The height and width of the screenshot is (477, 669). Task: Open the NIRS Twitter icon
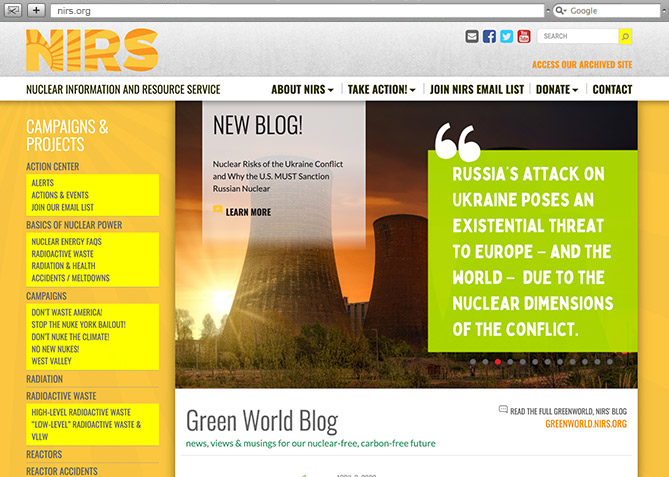pos(506,36)
